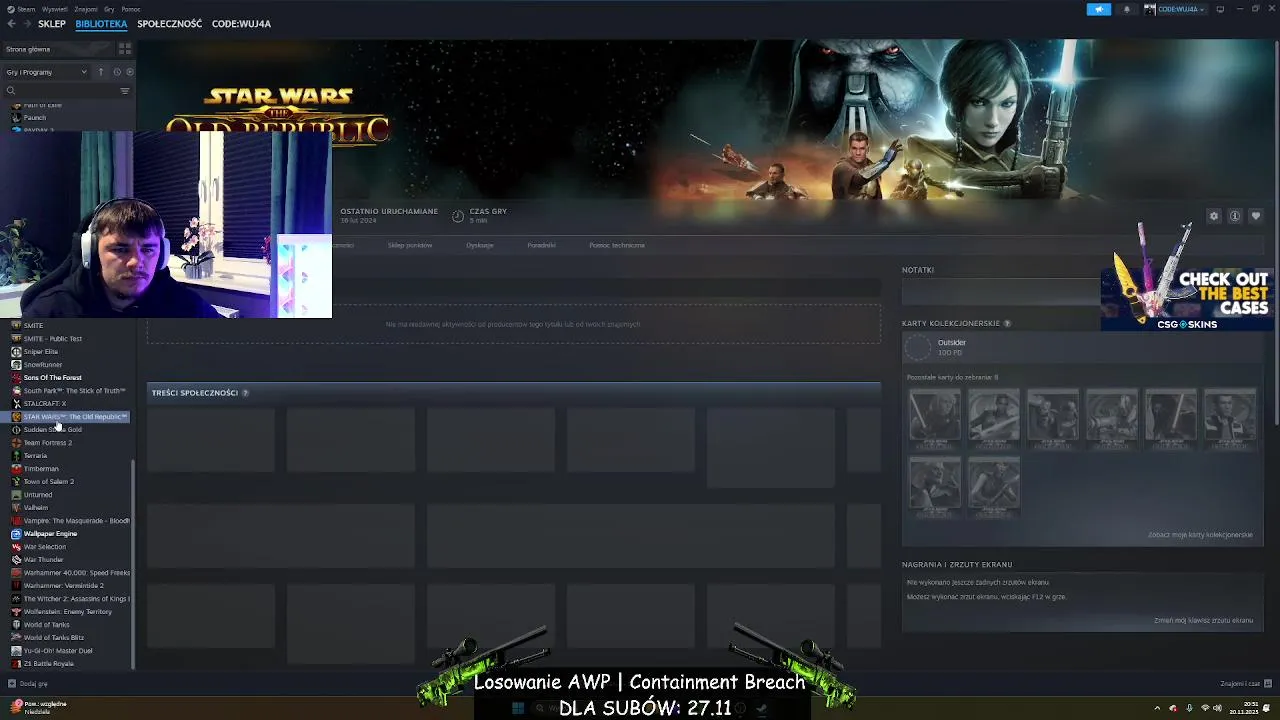Open the Gry menu
The image size is (1280, 720).
tap(109, 9)
